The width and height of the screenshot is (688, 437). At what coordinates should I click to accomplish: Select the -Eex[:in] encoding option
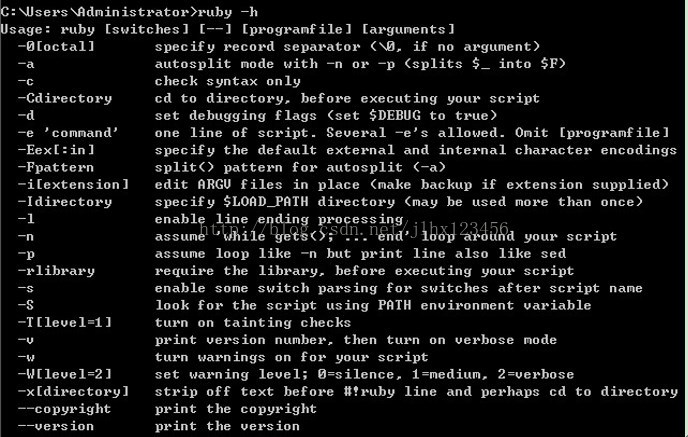[x=56, y=150]
